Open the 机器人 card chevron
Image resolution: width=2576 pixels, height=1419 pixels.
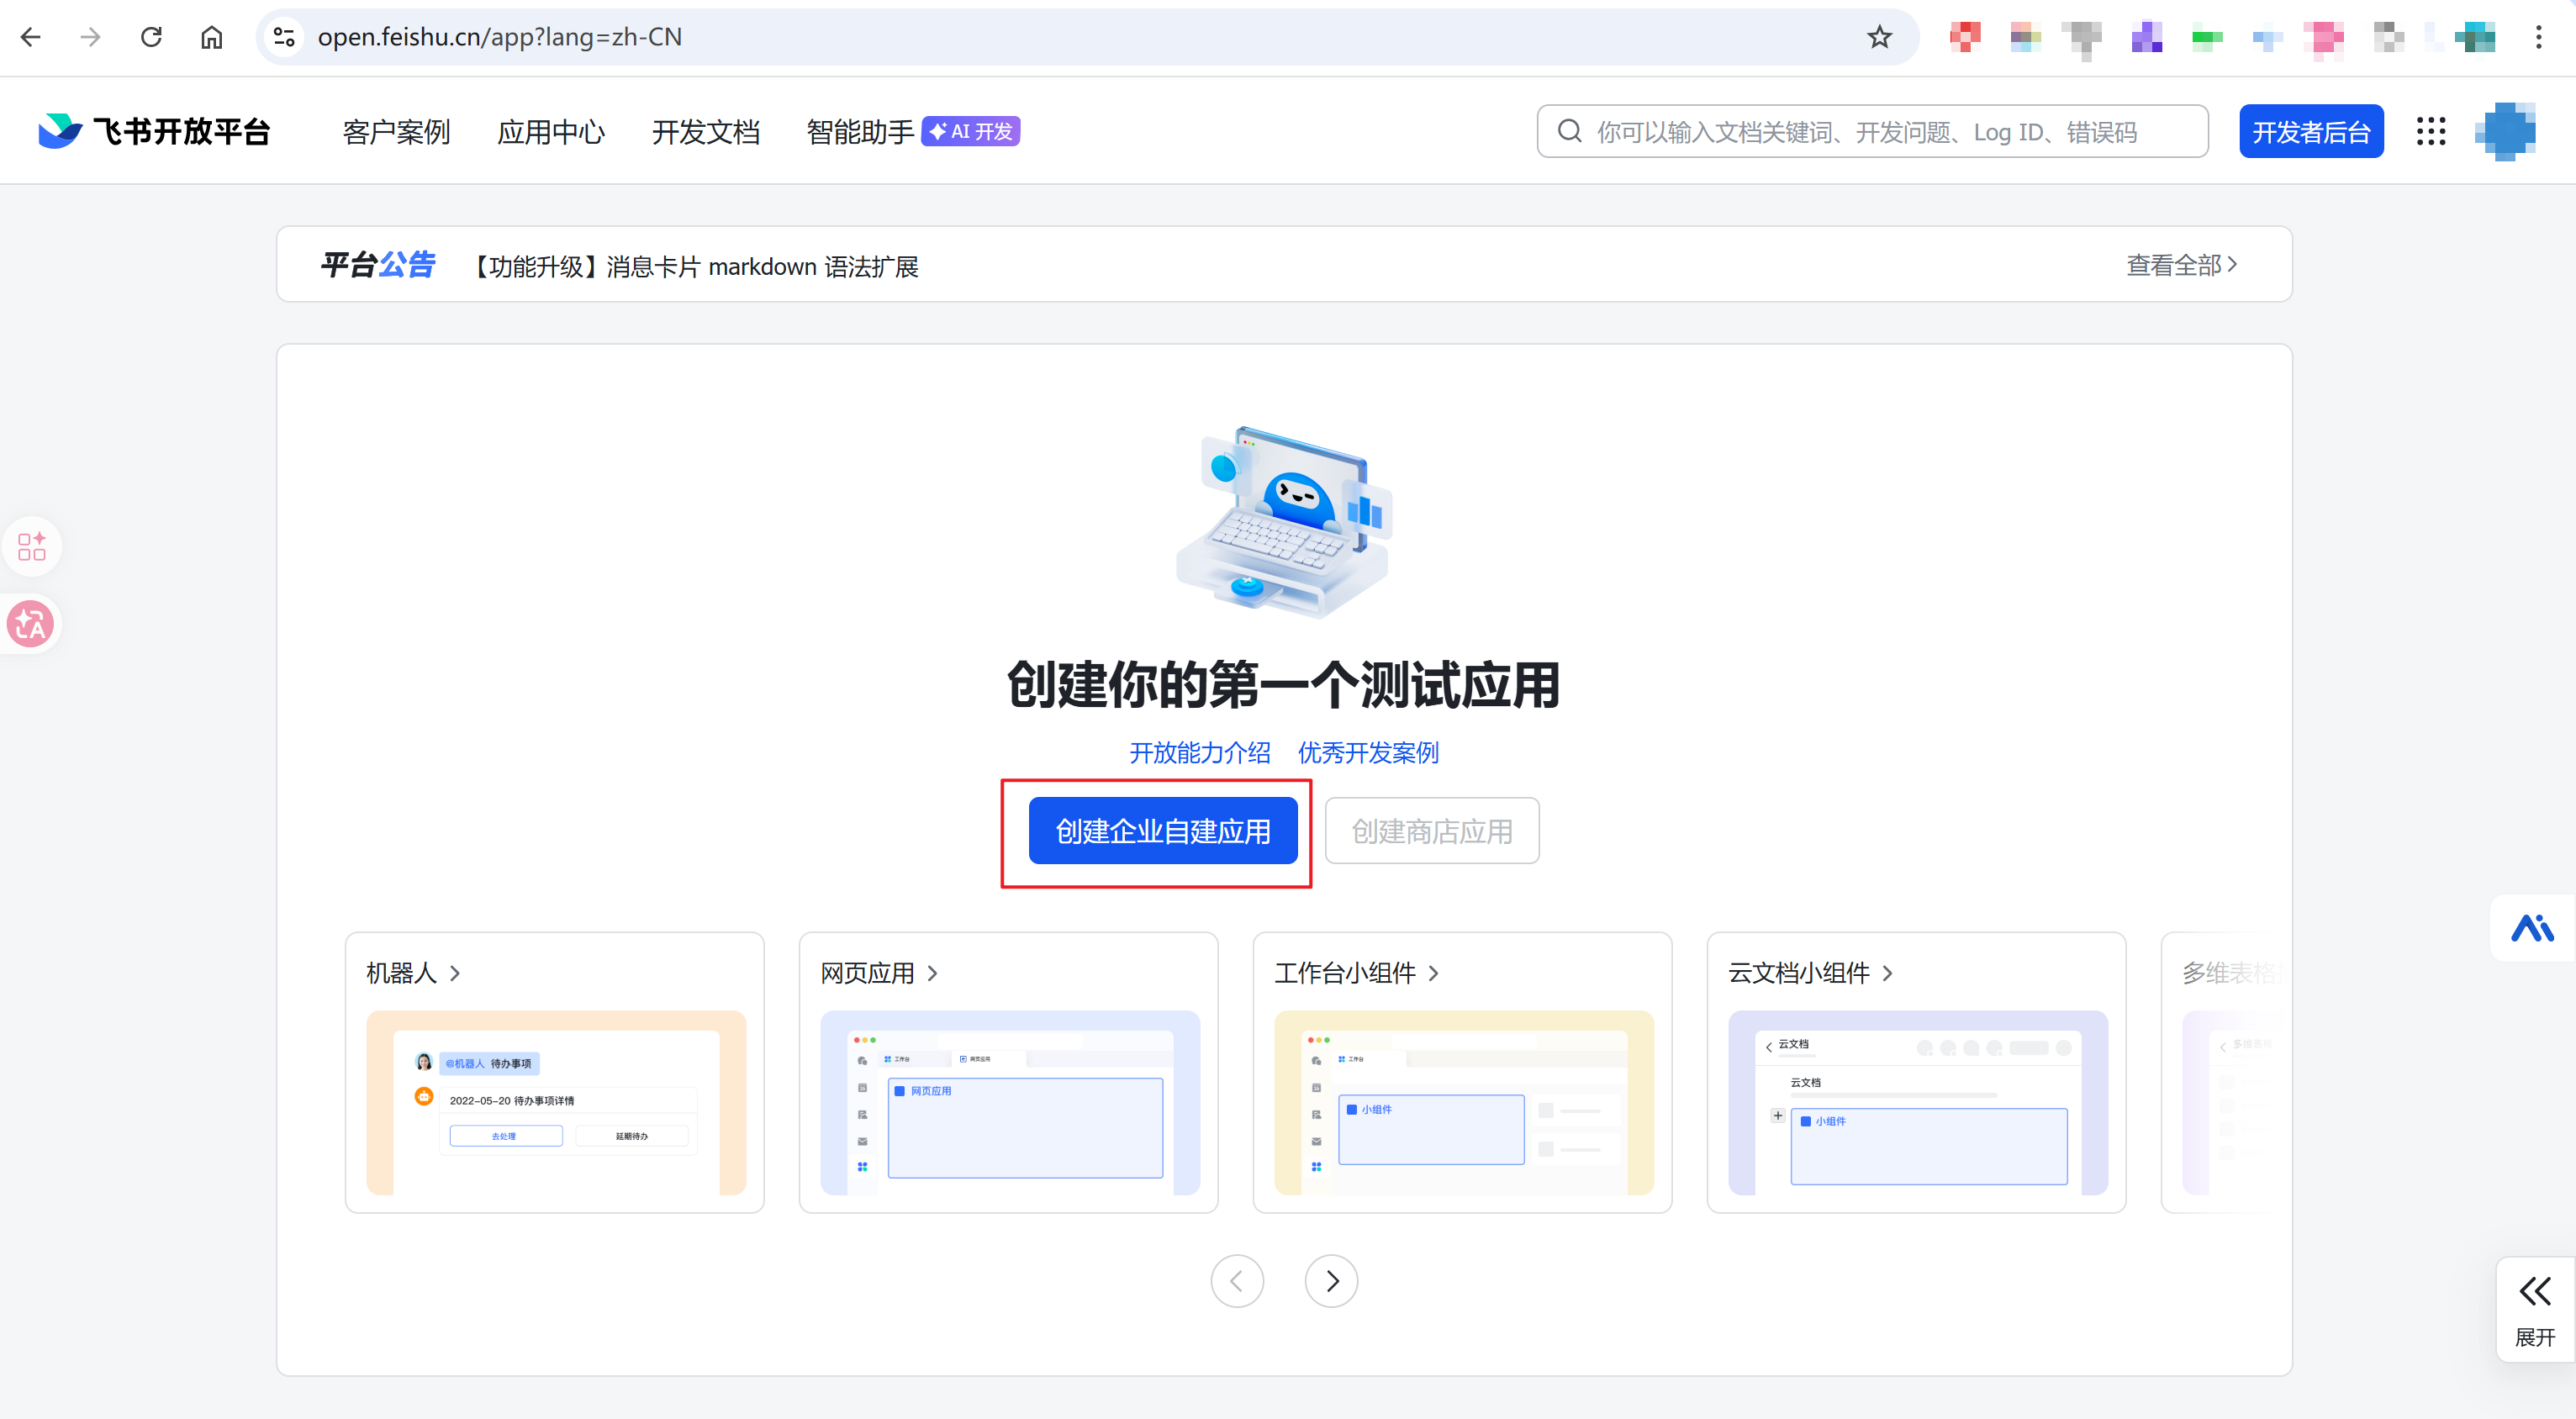pyautogui.click(x=455, y=973)
